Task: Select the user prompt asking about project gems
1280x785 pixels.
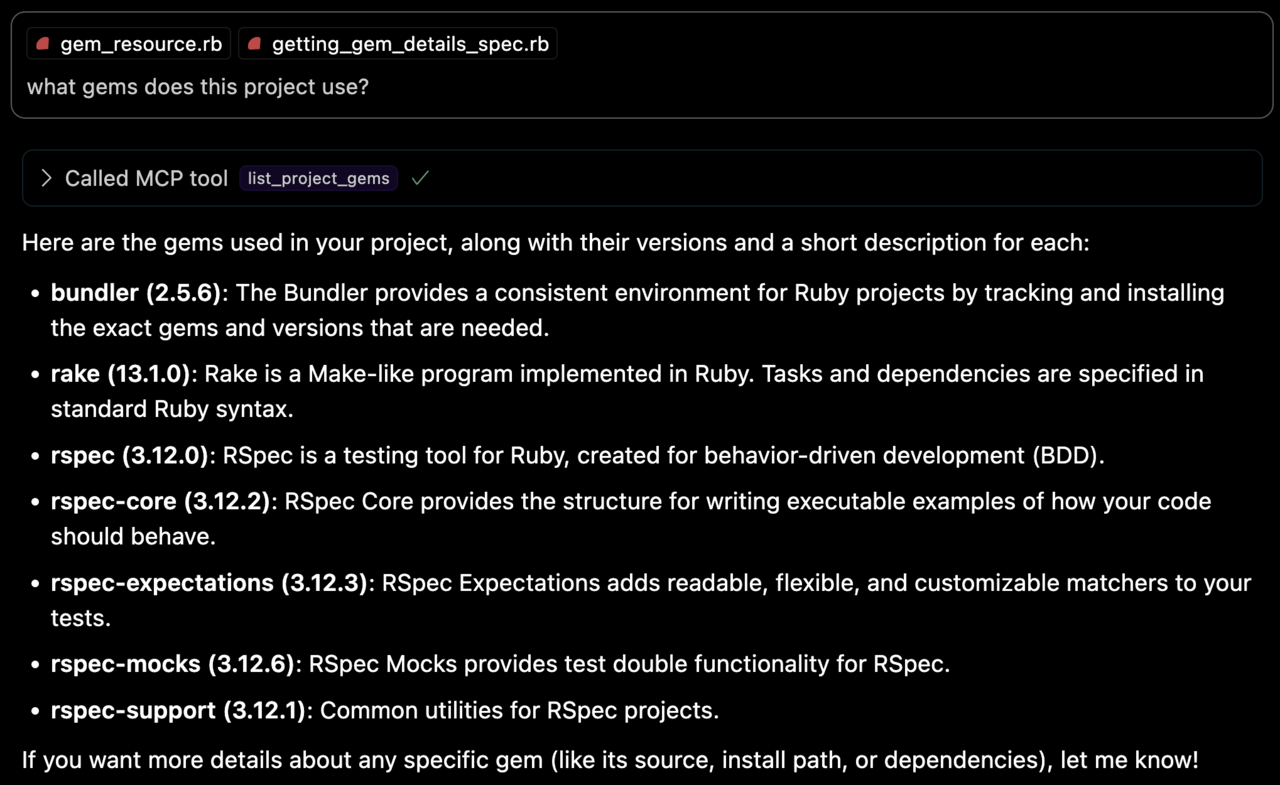Action: [198, 87]
